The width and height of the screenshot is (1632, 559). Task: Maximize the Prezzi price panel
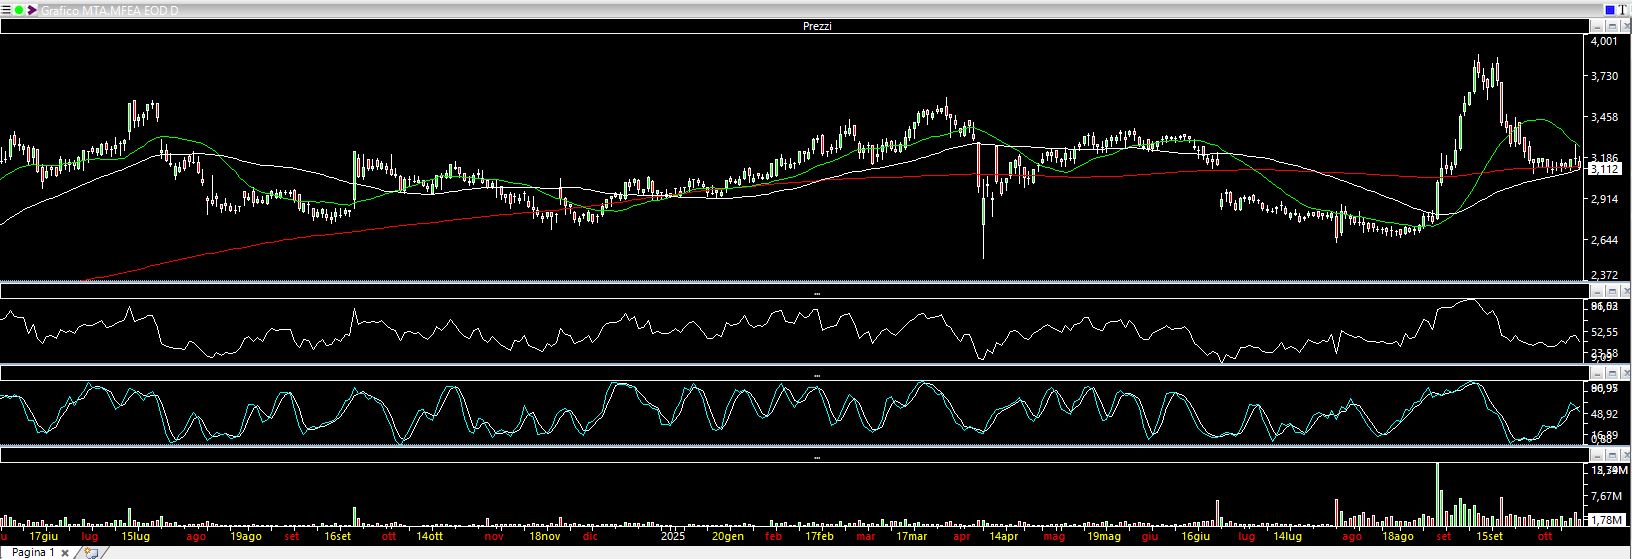(1610, 26)
